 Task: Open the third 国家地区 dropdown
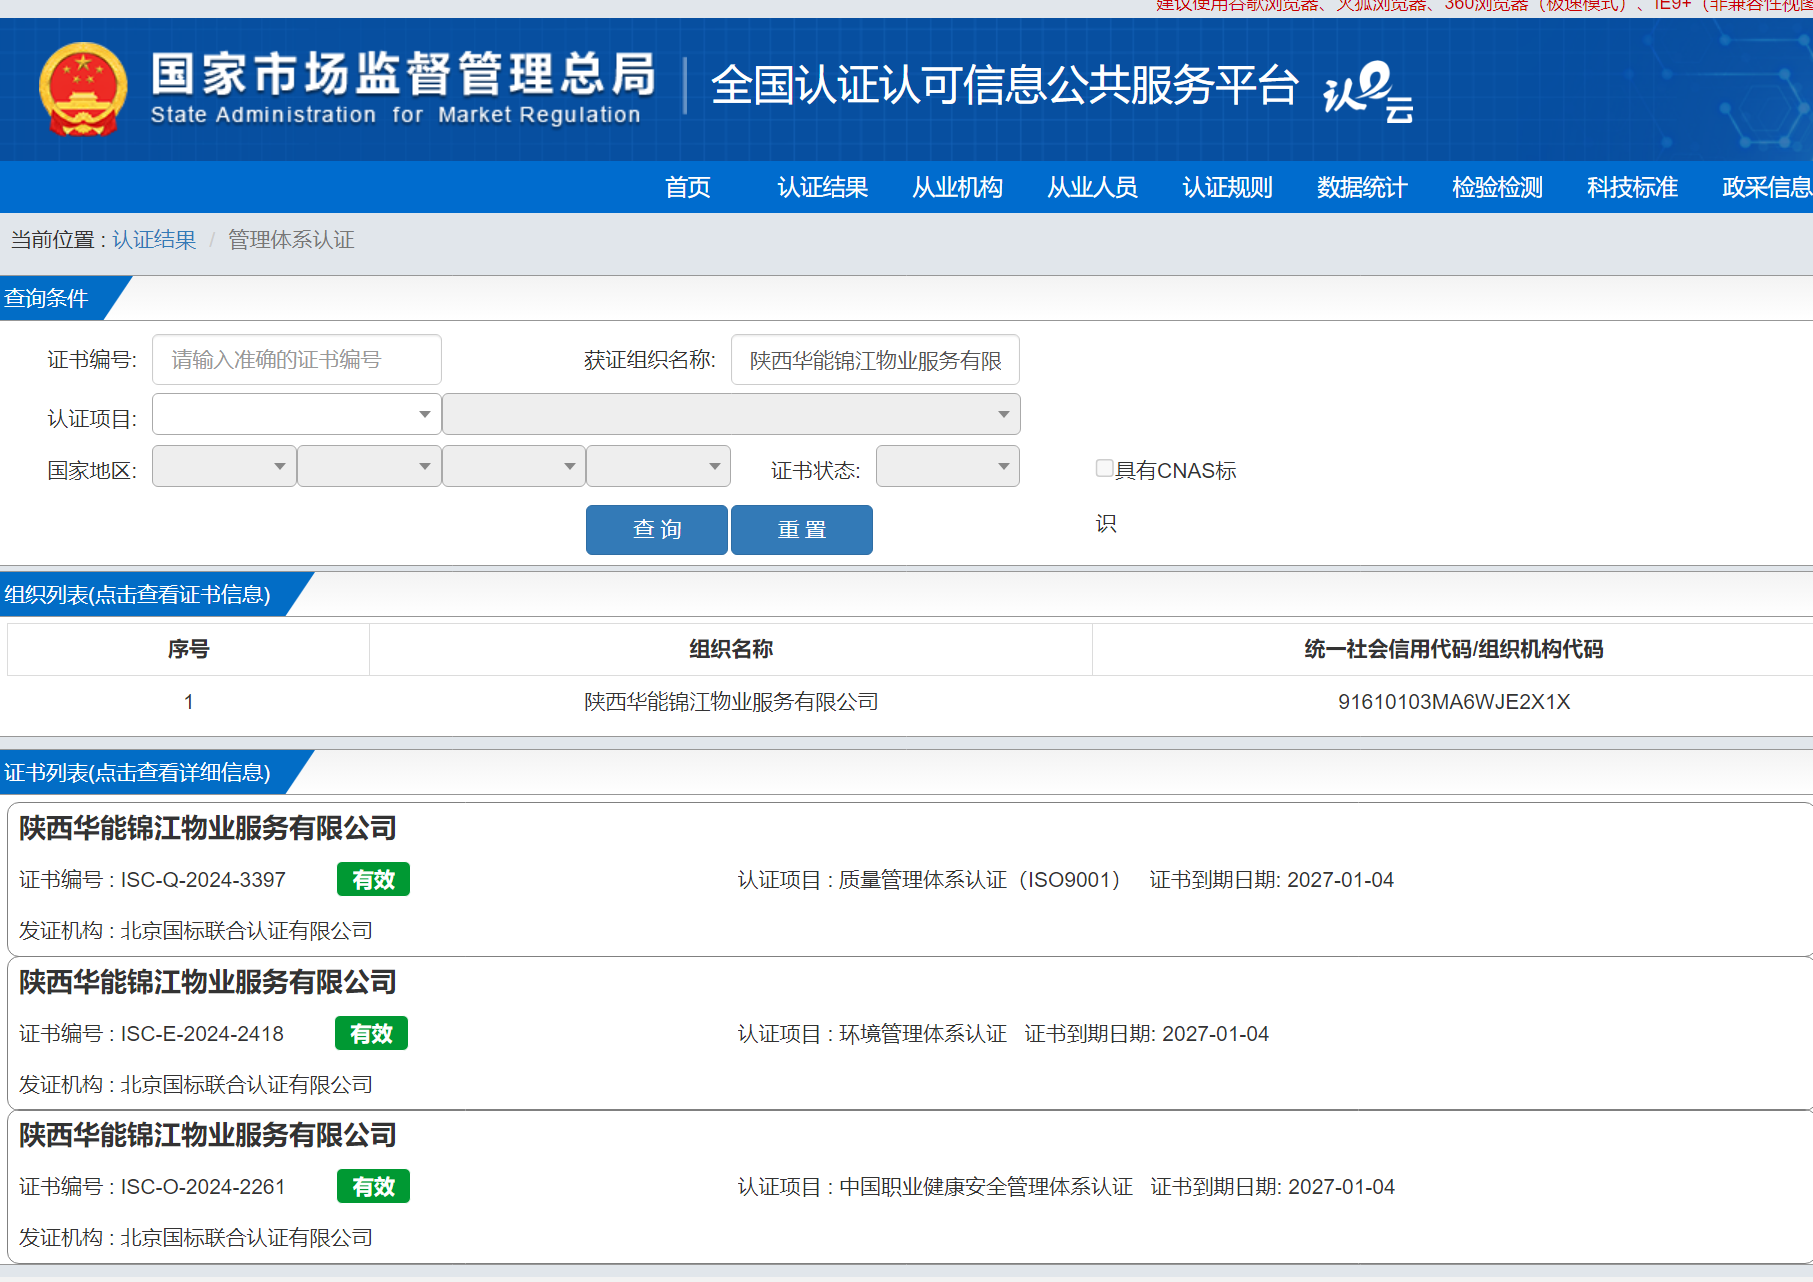click(514, 466)
